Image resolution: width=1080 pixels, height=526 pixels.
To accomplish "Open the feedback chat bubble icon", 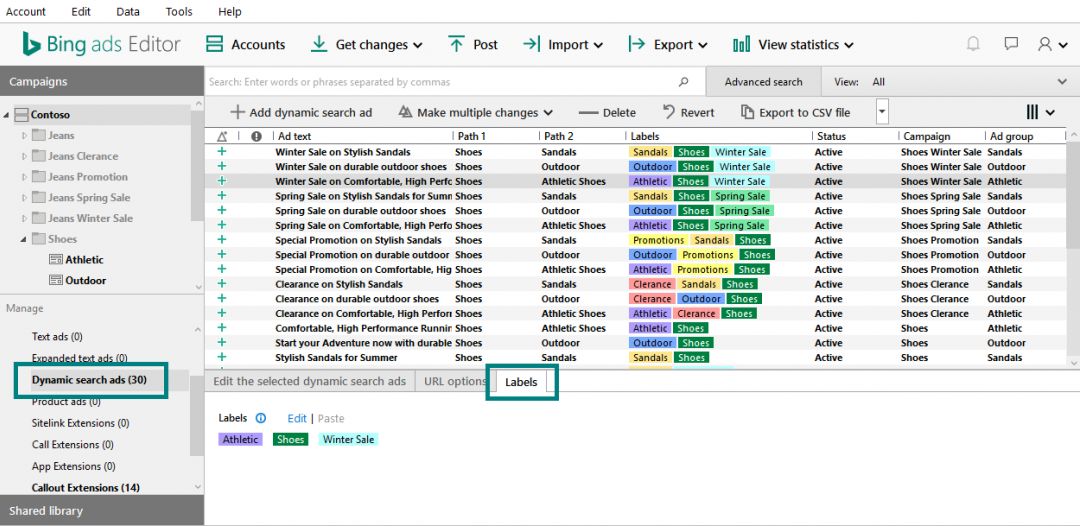I will [1011, 44].
